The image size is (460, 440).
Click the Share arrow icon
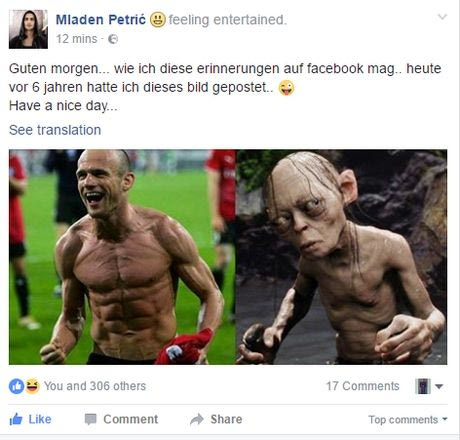(197, 419)
